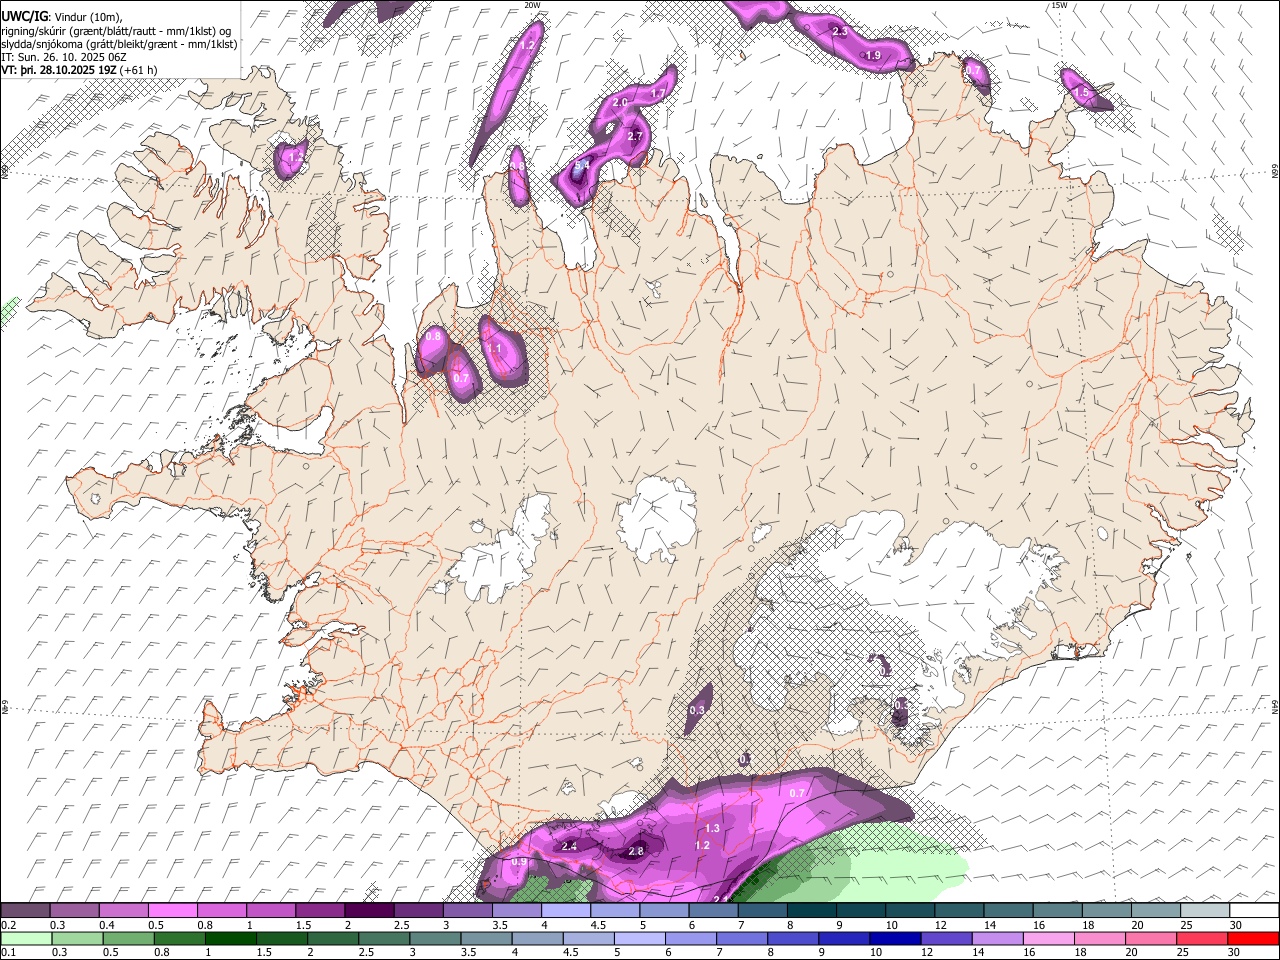The width and height of the screenshot is (1280, 960).
Task: Click the dark purple 2 swatch, top scale
Action: [x=368, y=911]
